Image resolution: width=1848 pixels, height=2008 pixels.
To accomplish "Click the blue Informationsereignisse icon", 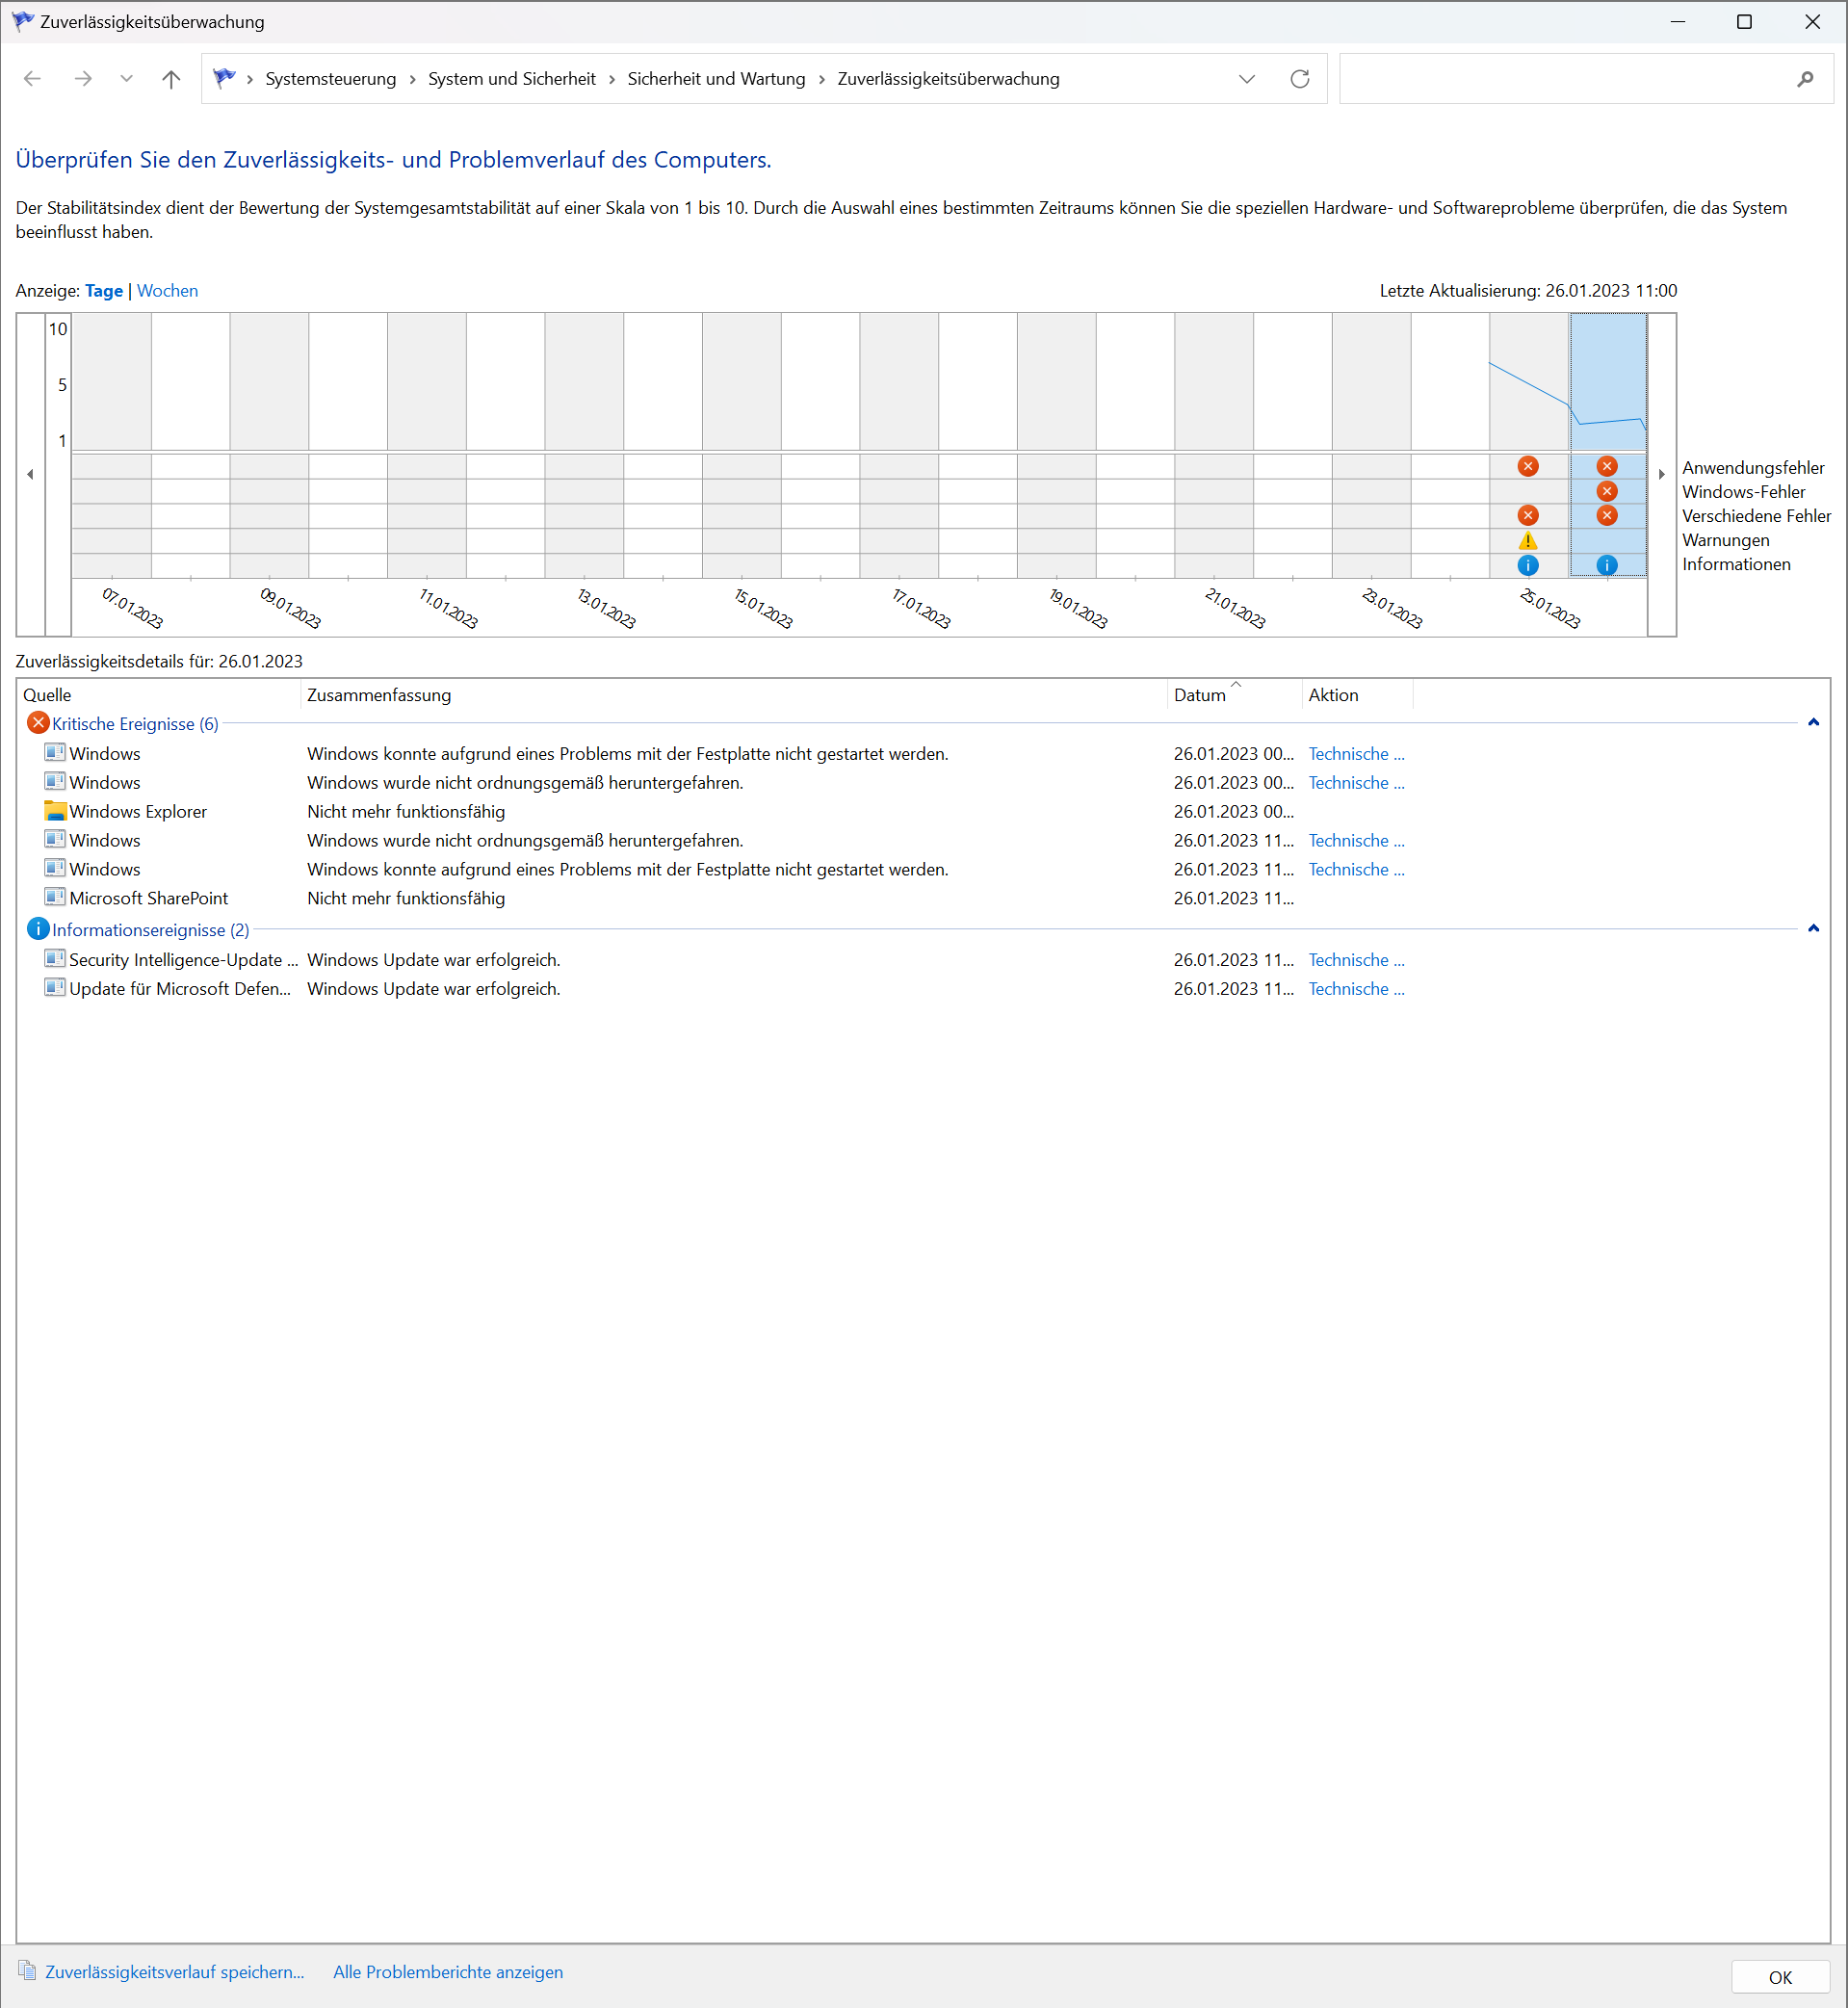I will coord(38,929).
